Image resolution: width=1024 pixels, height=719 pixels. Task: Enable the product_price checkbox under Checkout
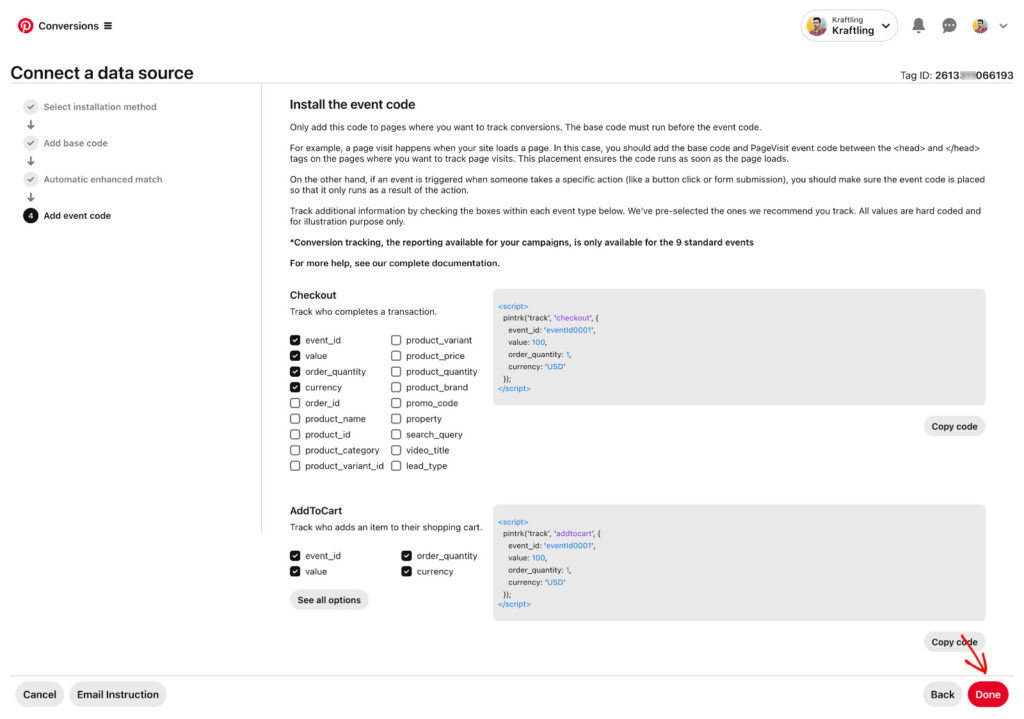(396, 355)
